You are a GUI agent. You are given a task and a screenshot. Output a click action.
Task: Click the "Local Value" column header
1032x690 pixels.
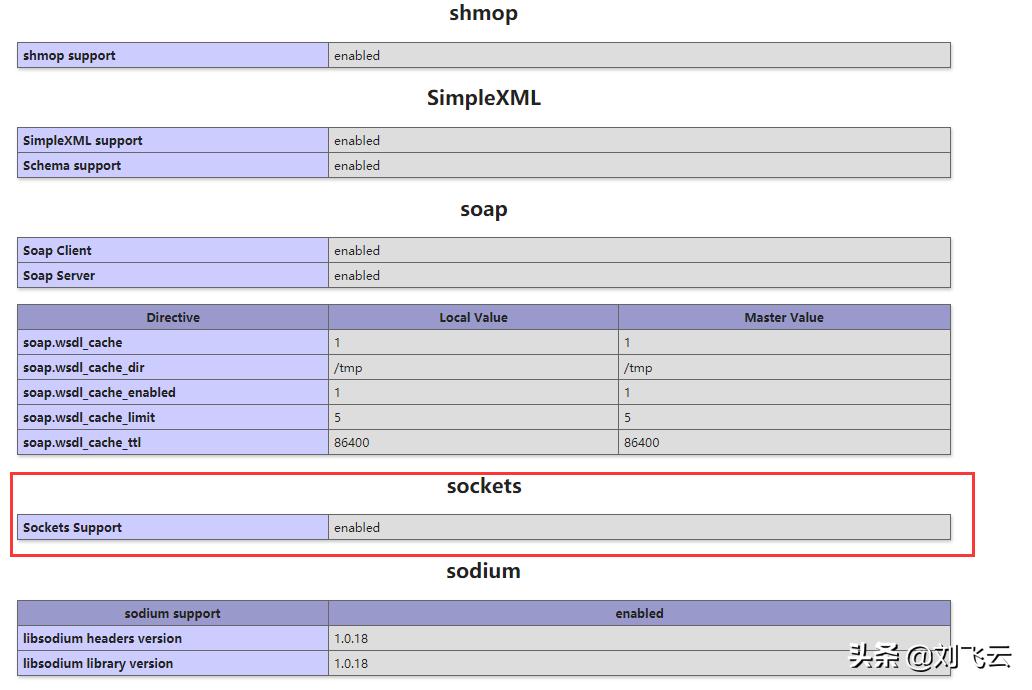473,317
